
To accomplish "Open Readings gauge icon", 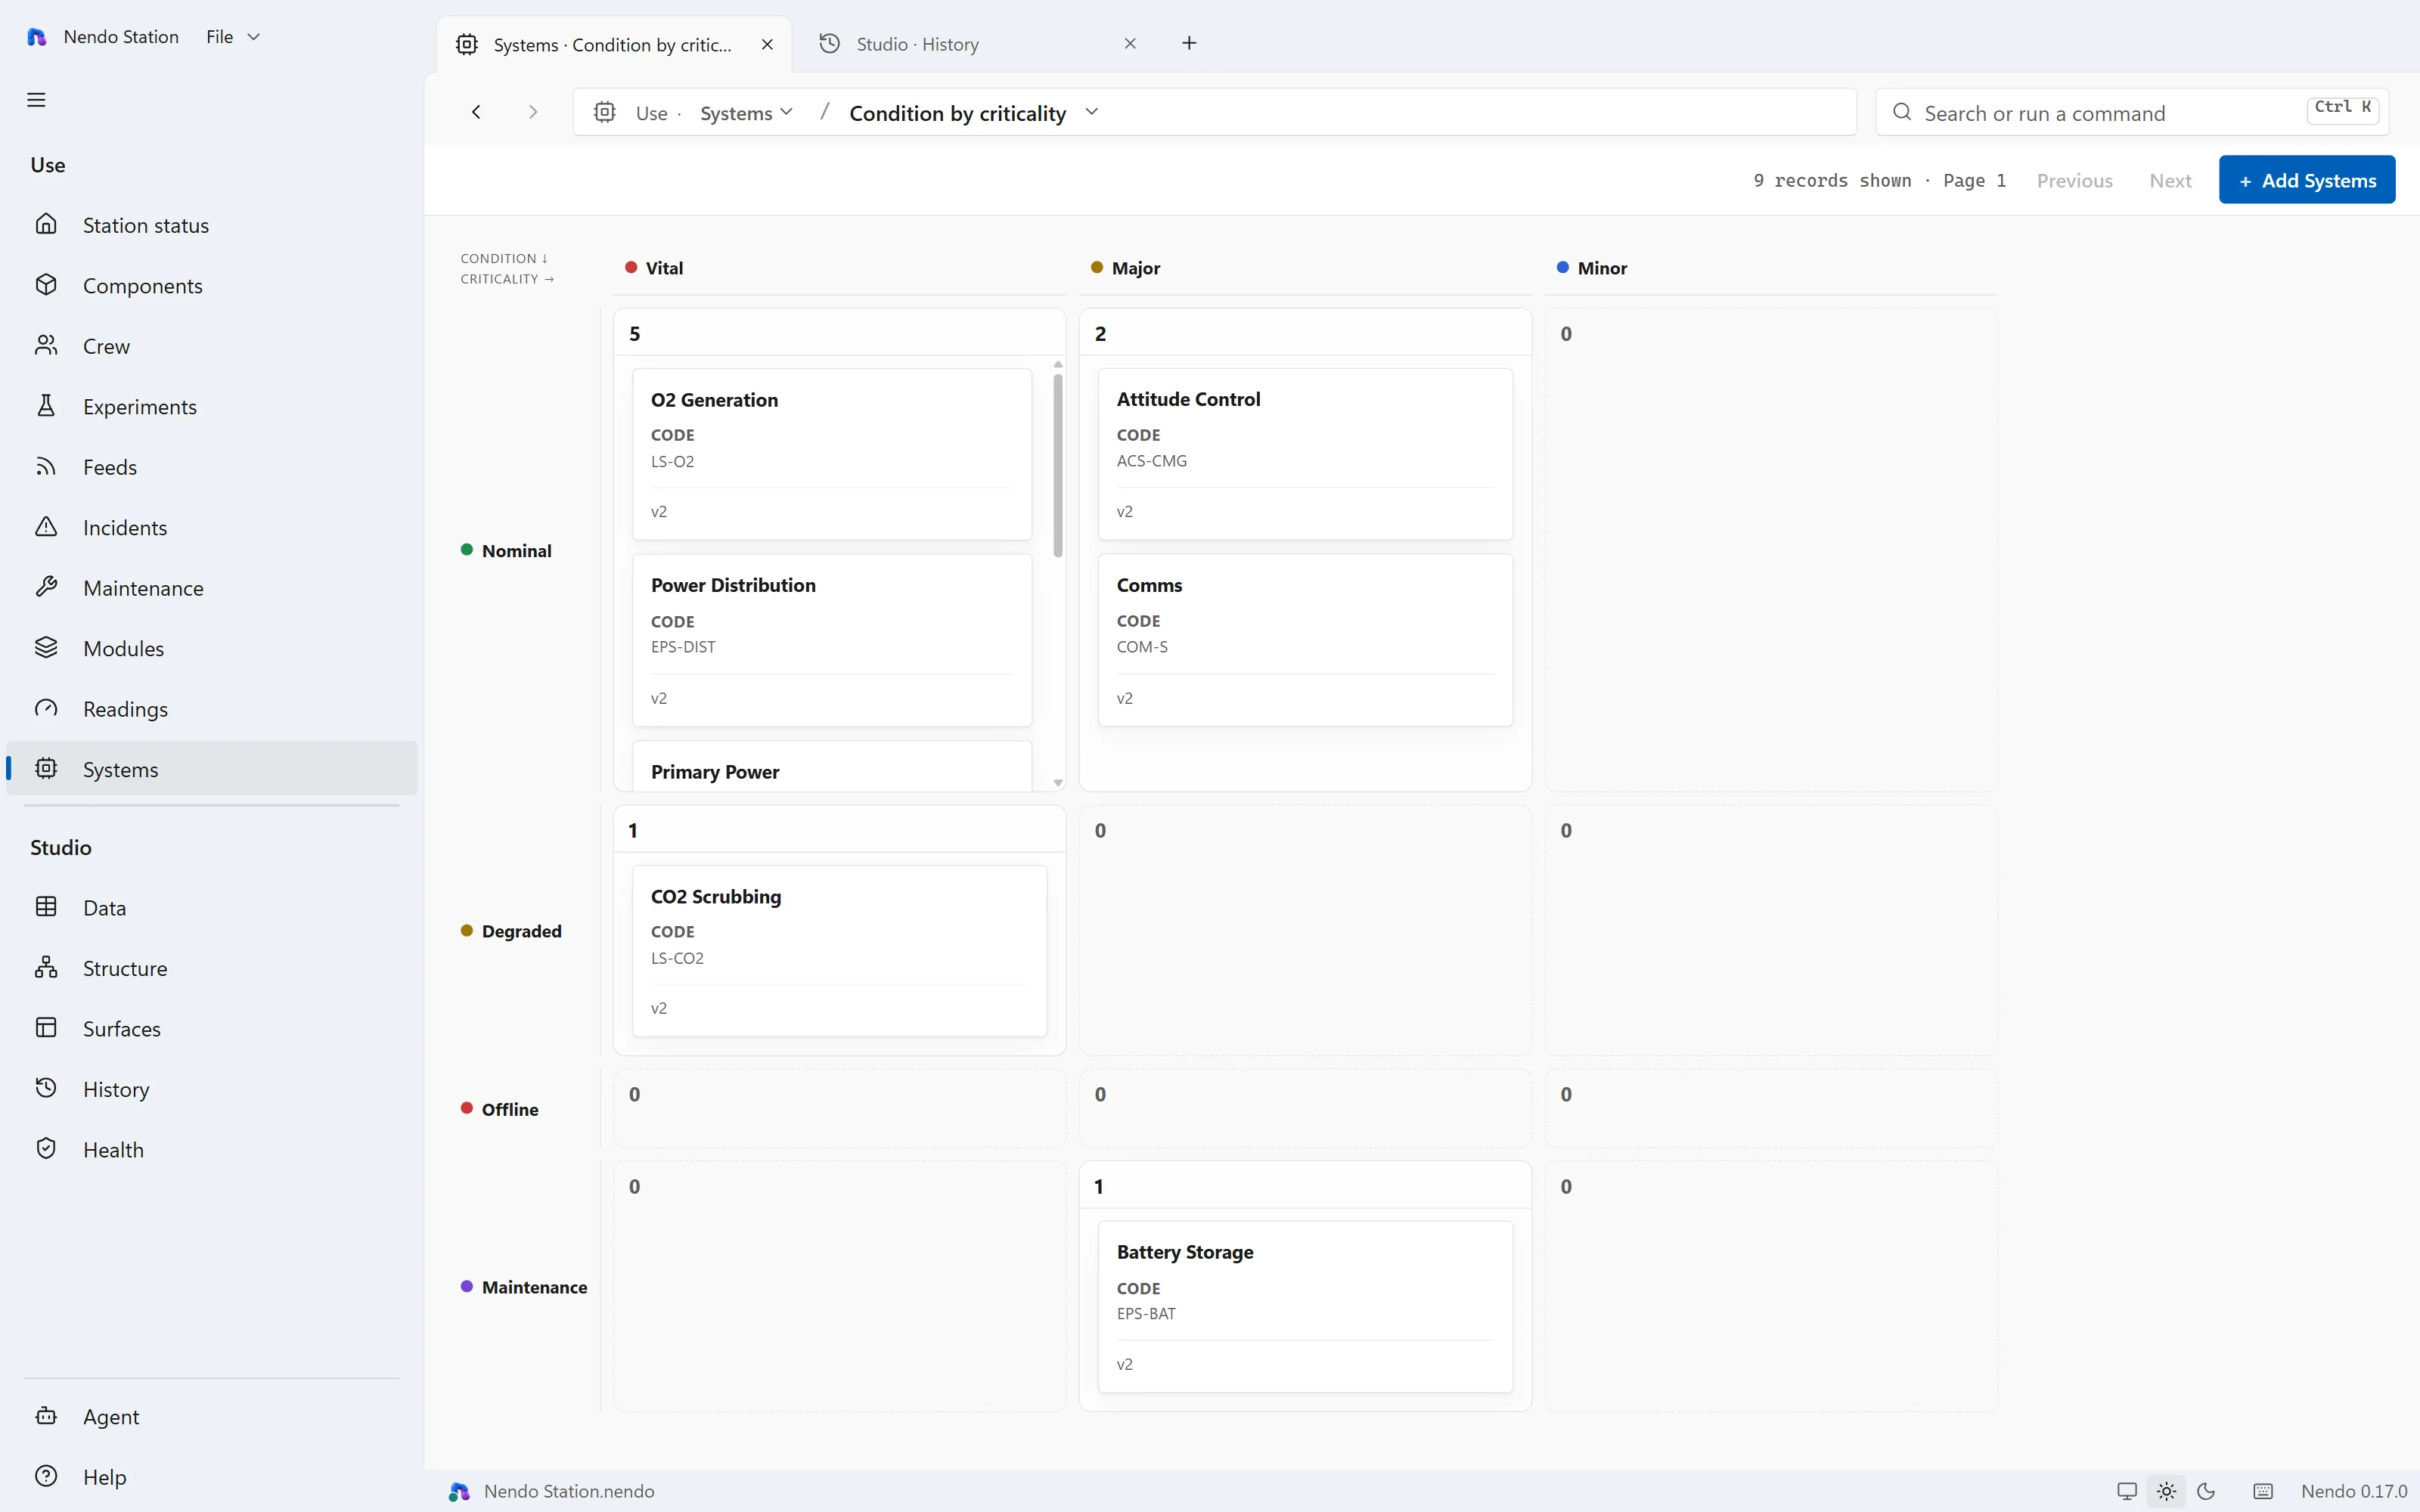I will pyautogui.click(x=46, y=708).
